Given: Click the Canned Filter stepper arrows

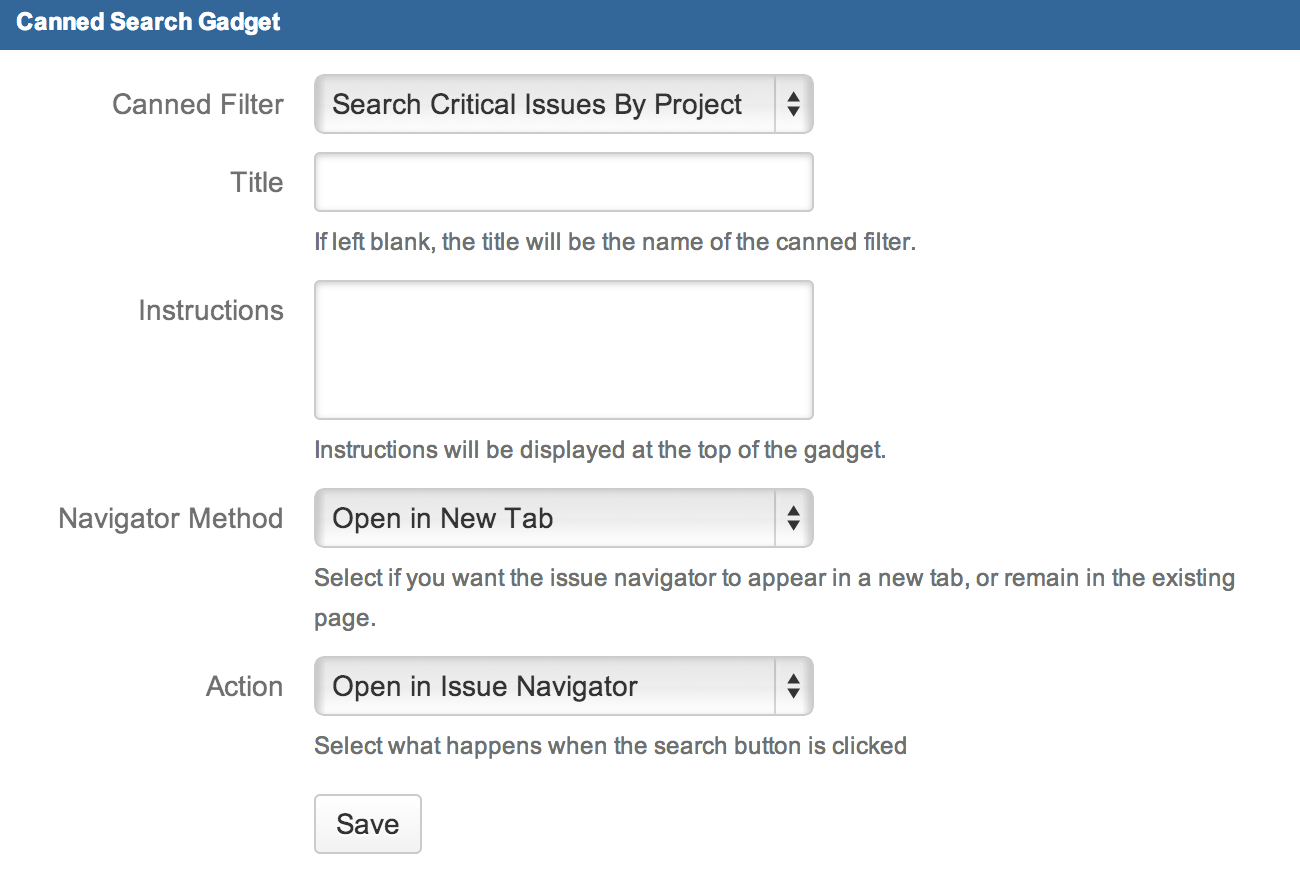Looking at the screenshot, I should (x=793, y=104).
